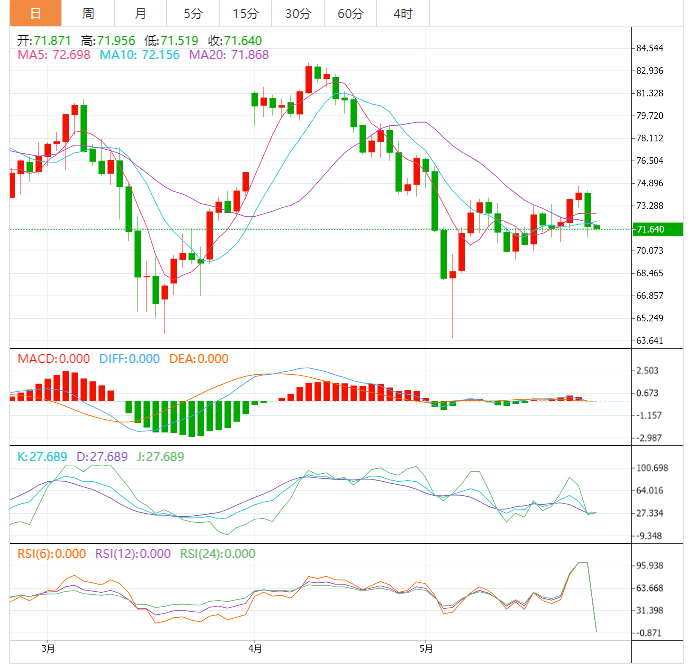Viewport: 693px width, 667px height.
Task: Switch to the 5分 interval tab
Action: (192, 13)
